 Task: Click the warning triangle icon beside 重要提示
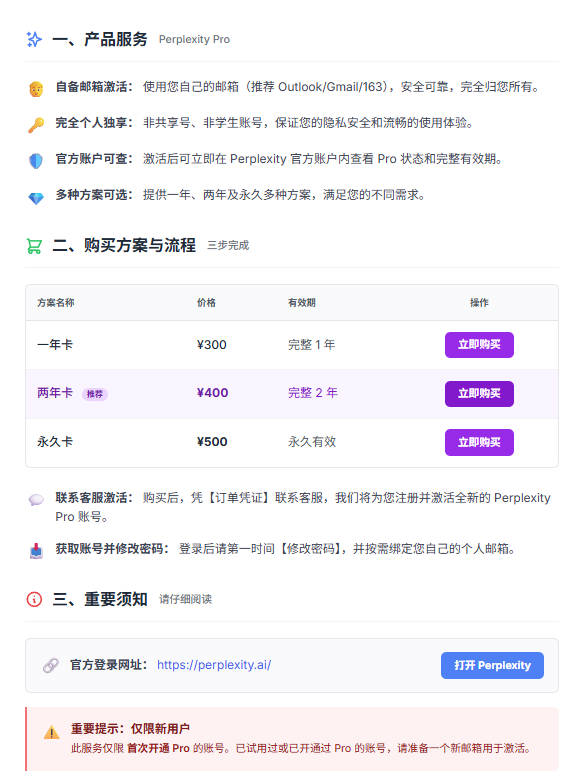(x=52, y=732)
